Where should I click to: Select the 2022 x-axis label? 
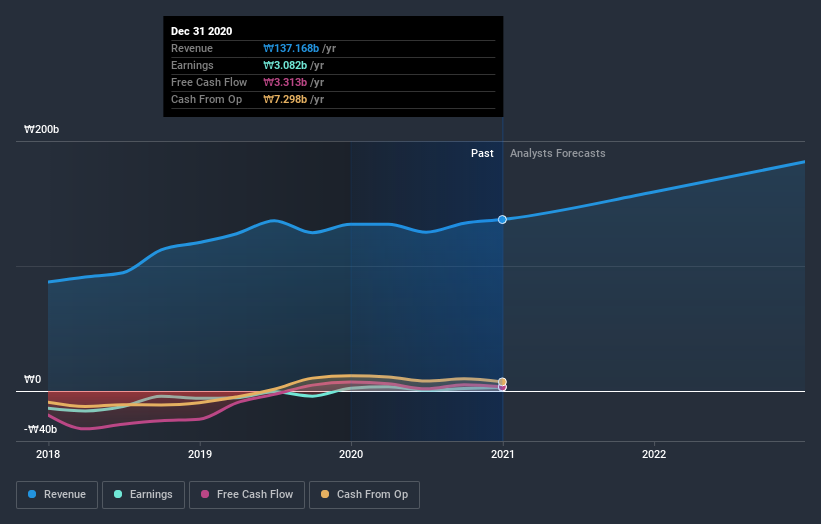(x=654, y=454)
